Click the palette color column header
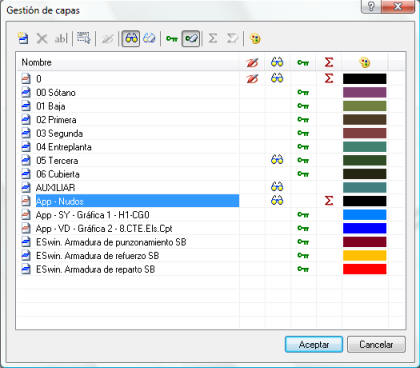The height and width of the screenshot is (368, 420). (x=365, y=62)
